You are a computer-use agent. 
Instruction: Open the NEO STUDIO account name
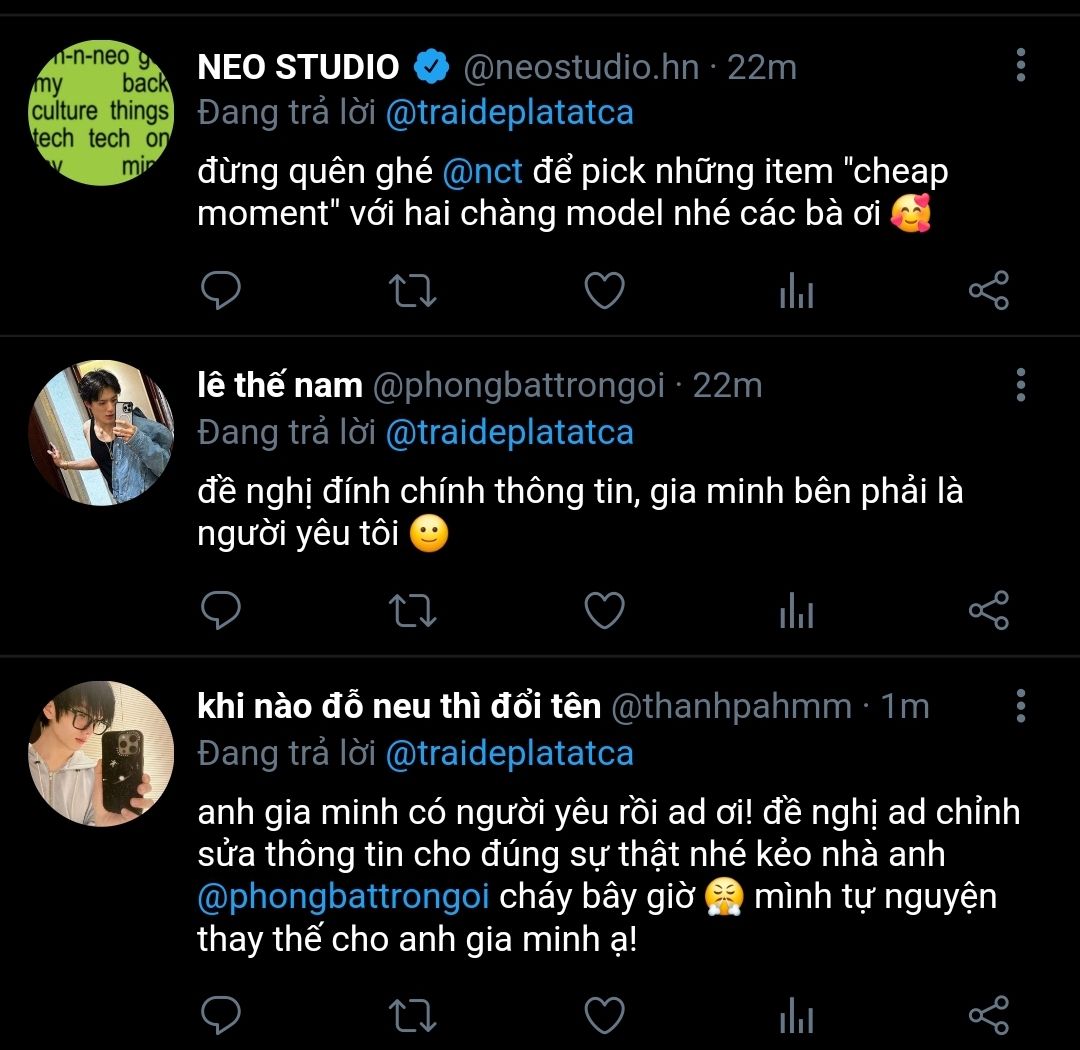pos(298,67)
